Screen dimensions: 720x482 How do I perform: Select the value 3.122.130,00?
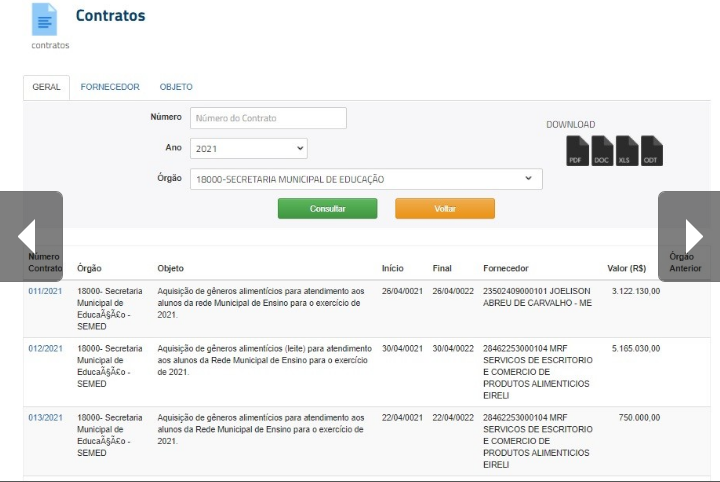pyautogui.click(x=636, y=291)
